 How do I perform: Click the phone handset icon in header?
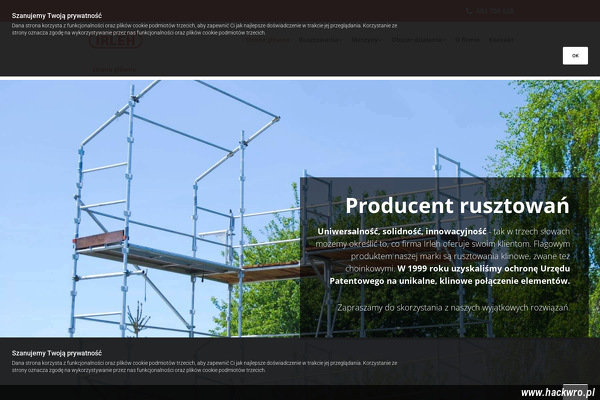coord(469,11)
